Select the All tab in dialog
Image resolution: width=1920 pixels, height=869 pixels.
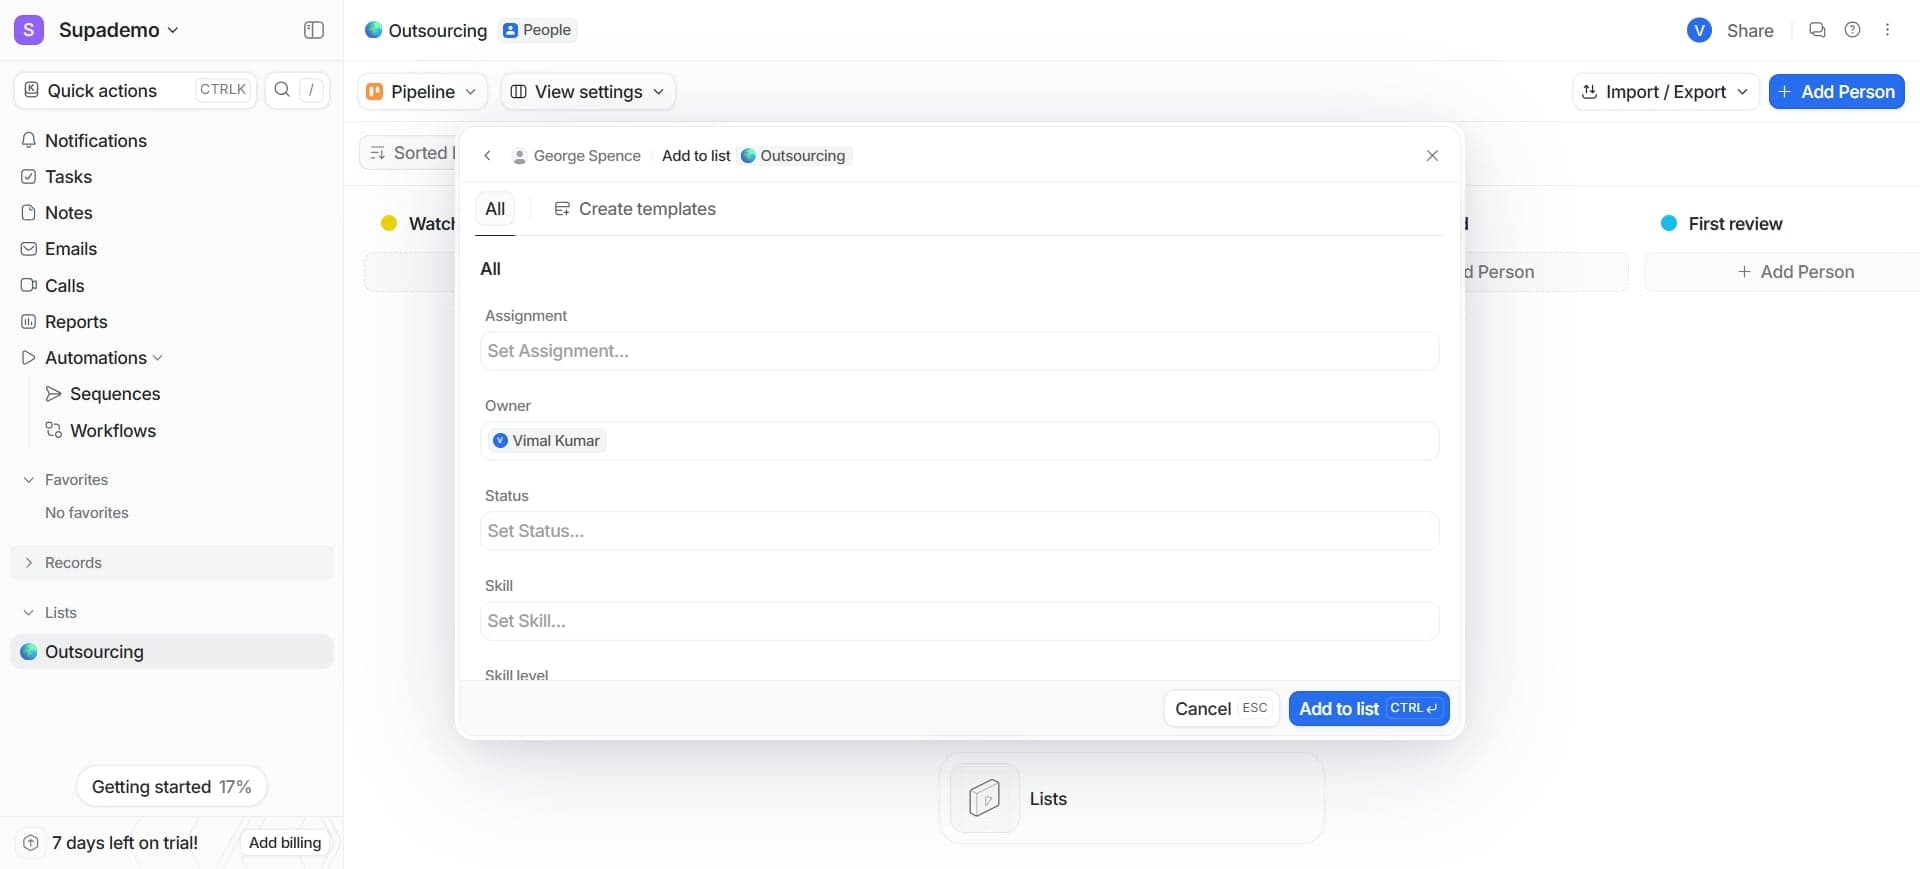point(495,209)
